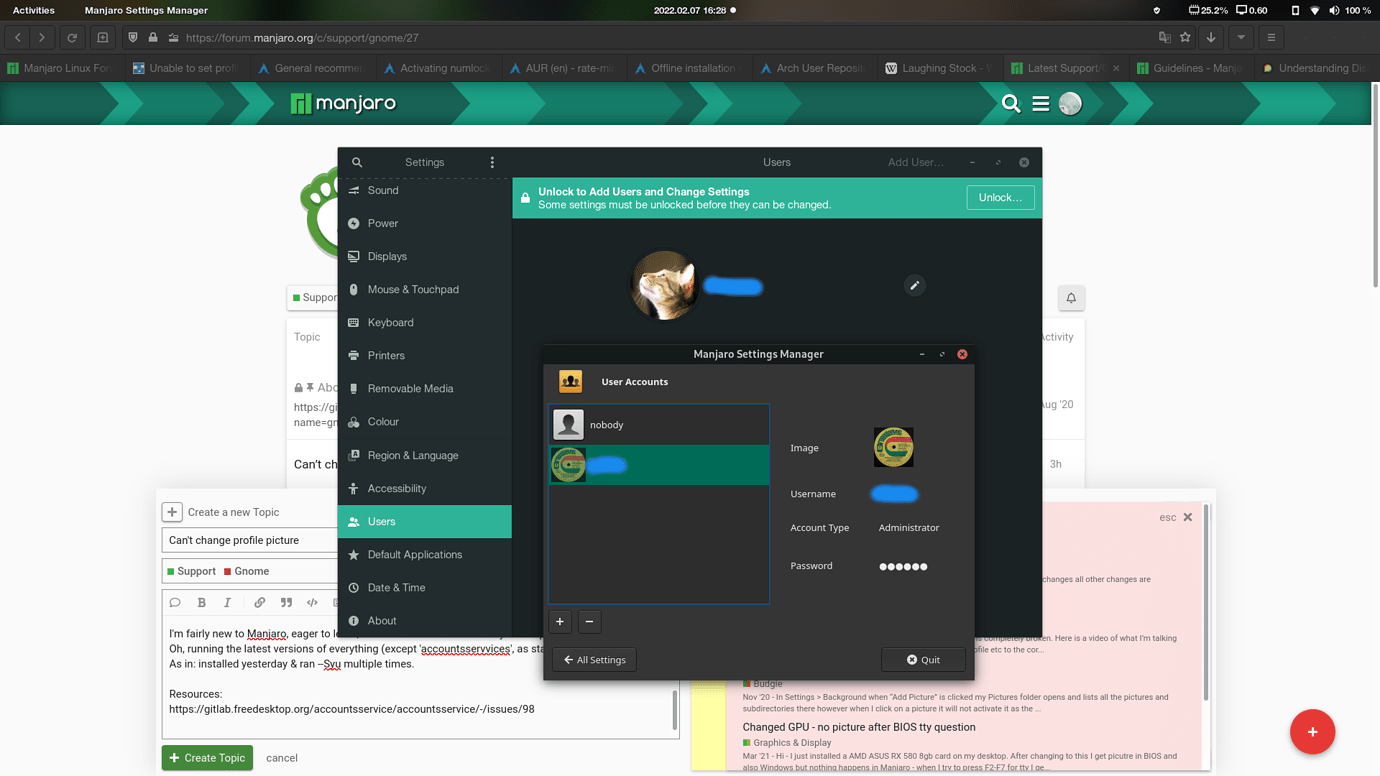This screenshot has height=776, width=1380.
Task: Click the cat user avatar in Users
Action: (x=664, y=286)
